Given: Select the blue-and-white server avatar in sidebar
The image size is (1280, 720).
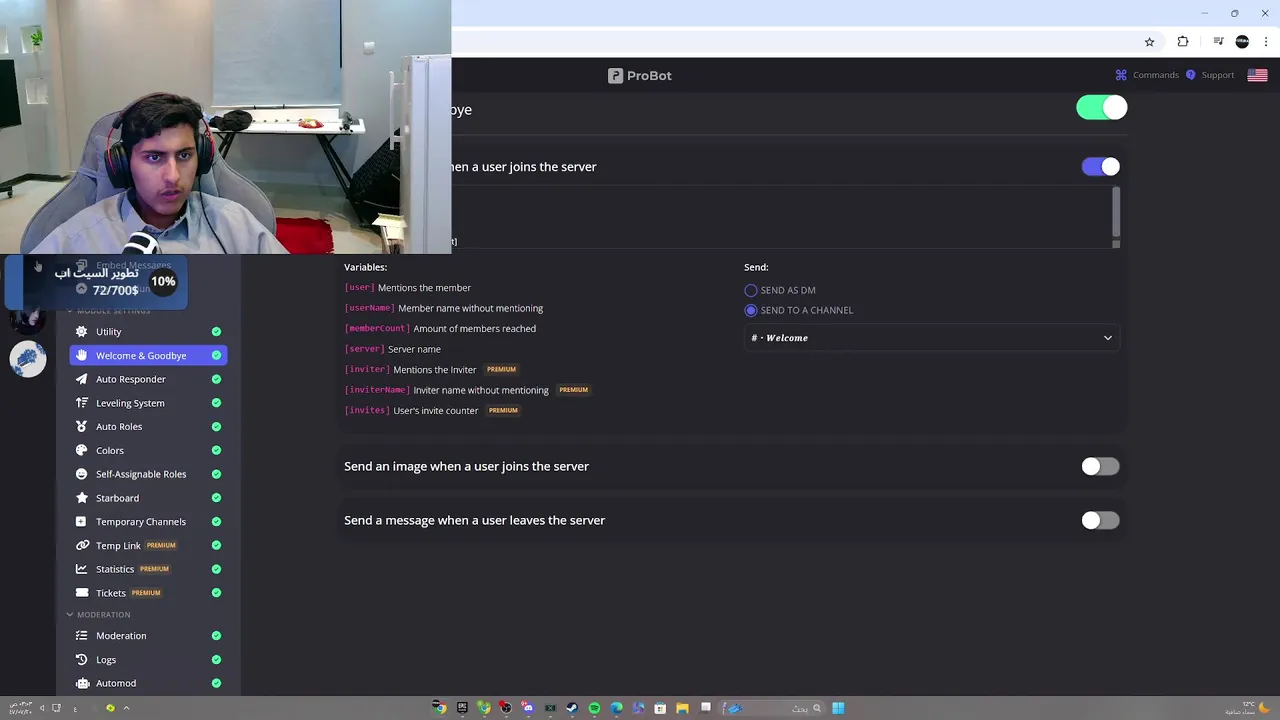Looking at the screenshot, I should pos(28,359).
